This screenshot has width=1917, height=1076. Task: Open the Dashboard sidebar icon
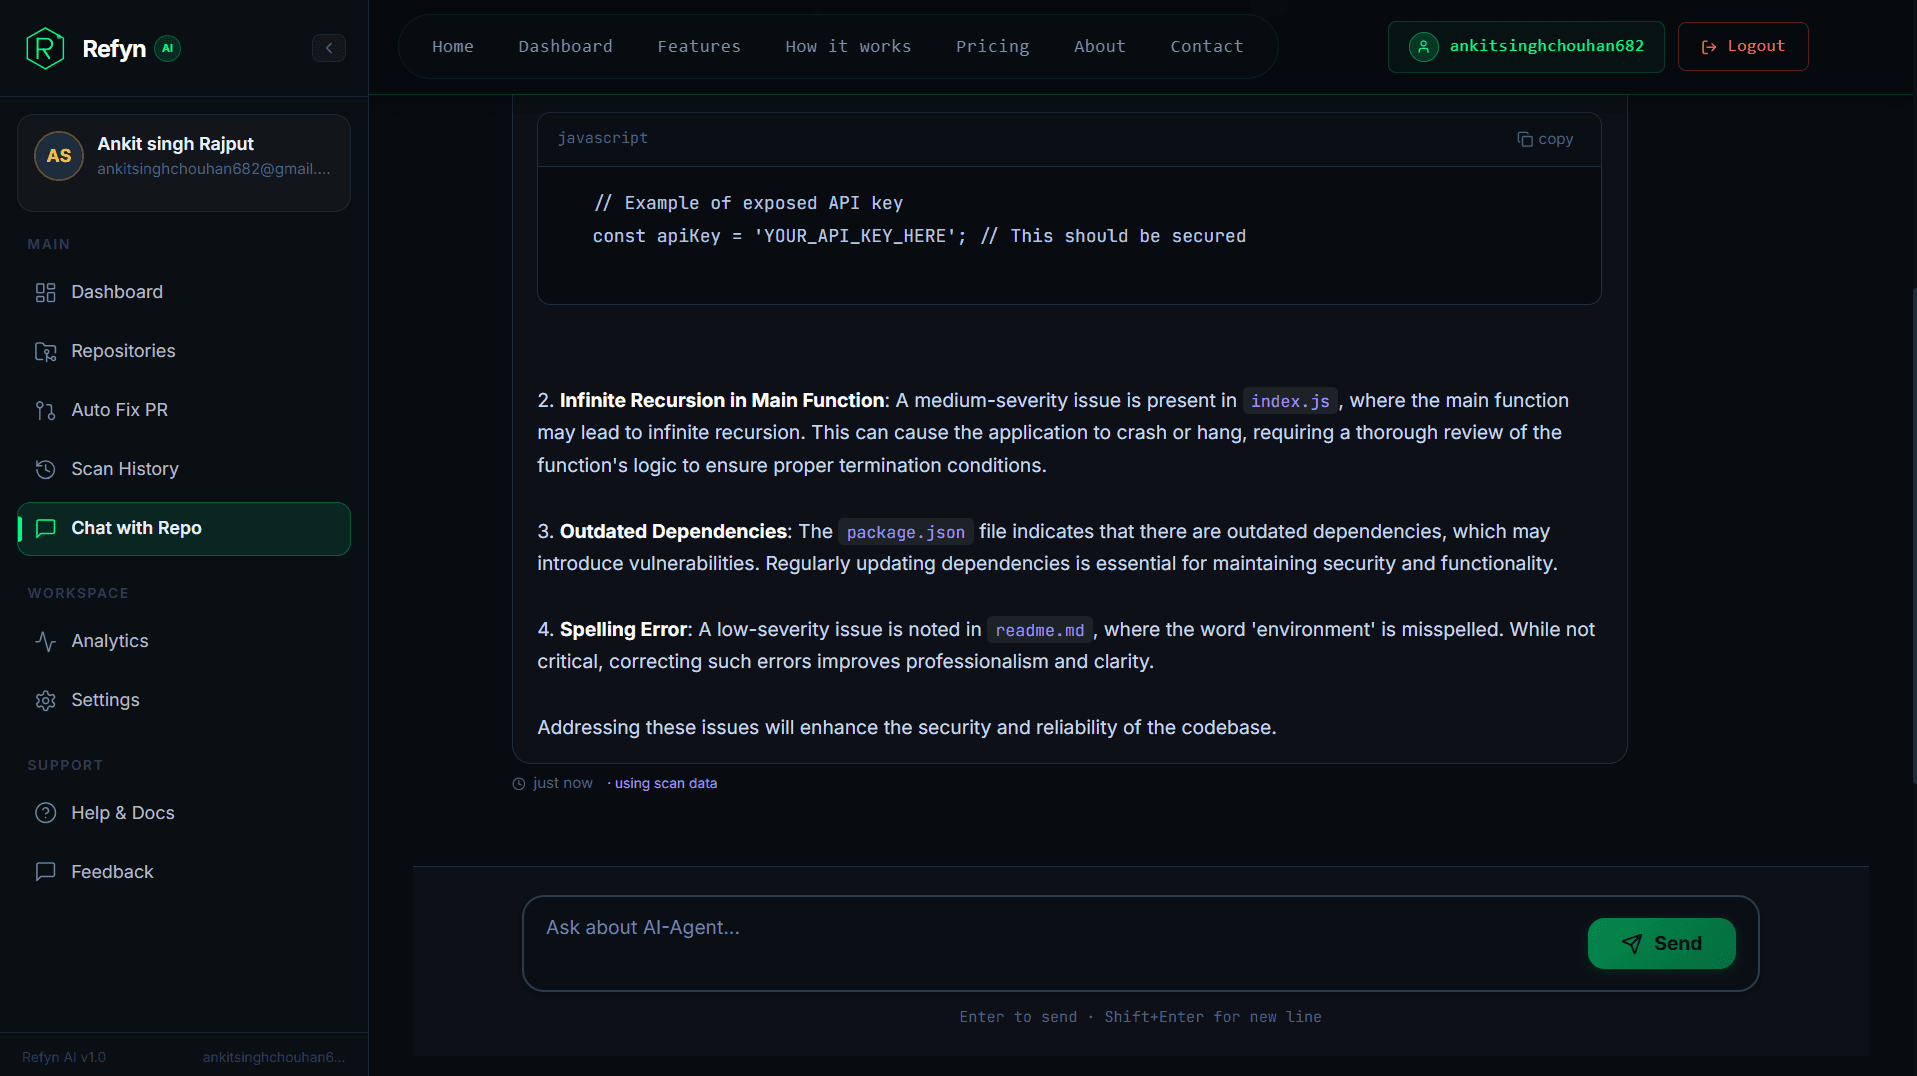tap(46, 292)
